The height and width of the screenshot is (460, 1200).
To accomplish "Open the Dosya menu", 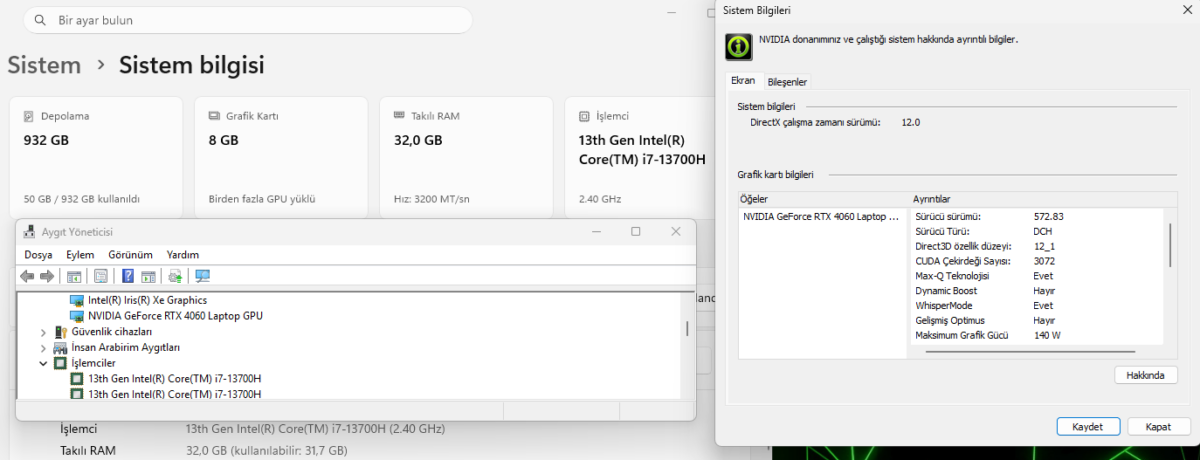I will pyautogui.click(x=38, y=255).
